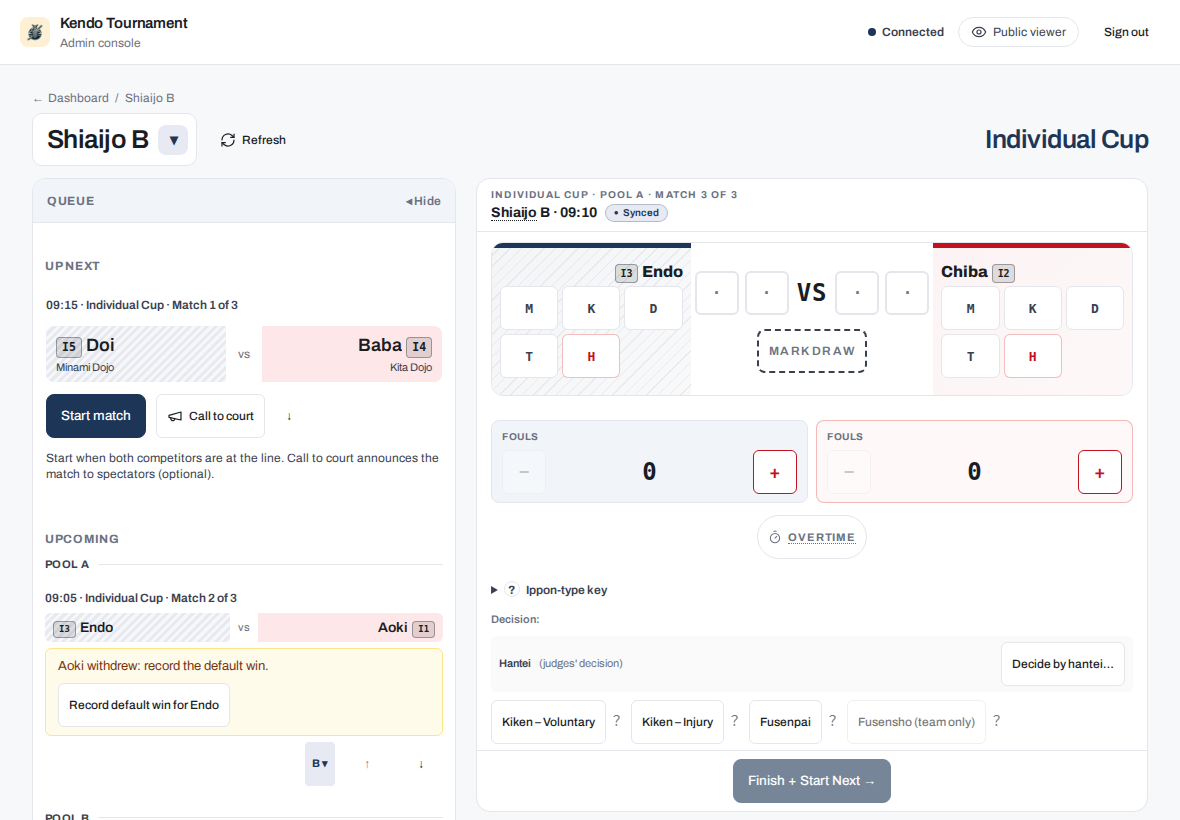This screenshot has height=820, width=1180.
Task: Decrease Chiba's fouls with minus
Action: (849, 472)
